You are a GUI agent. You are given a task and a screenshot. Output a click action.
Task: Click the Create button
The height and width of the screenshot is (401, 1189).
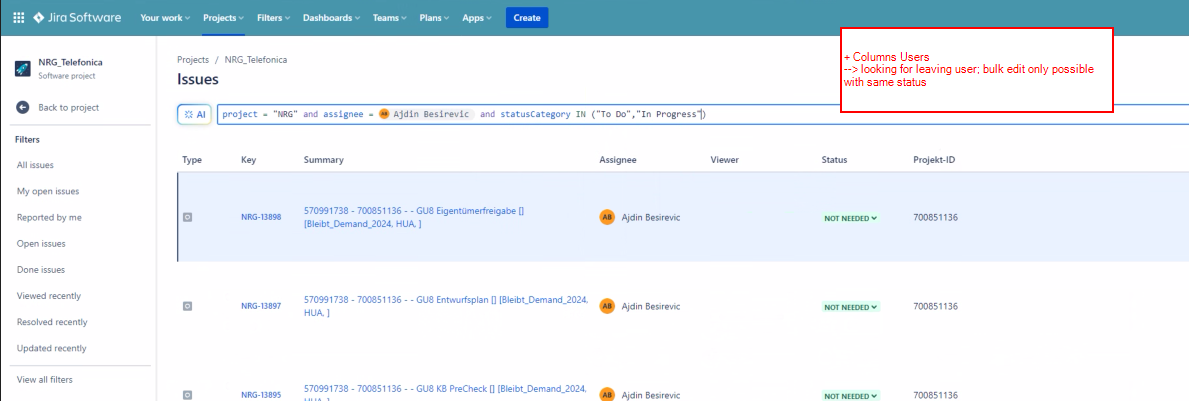pos(527,17)
